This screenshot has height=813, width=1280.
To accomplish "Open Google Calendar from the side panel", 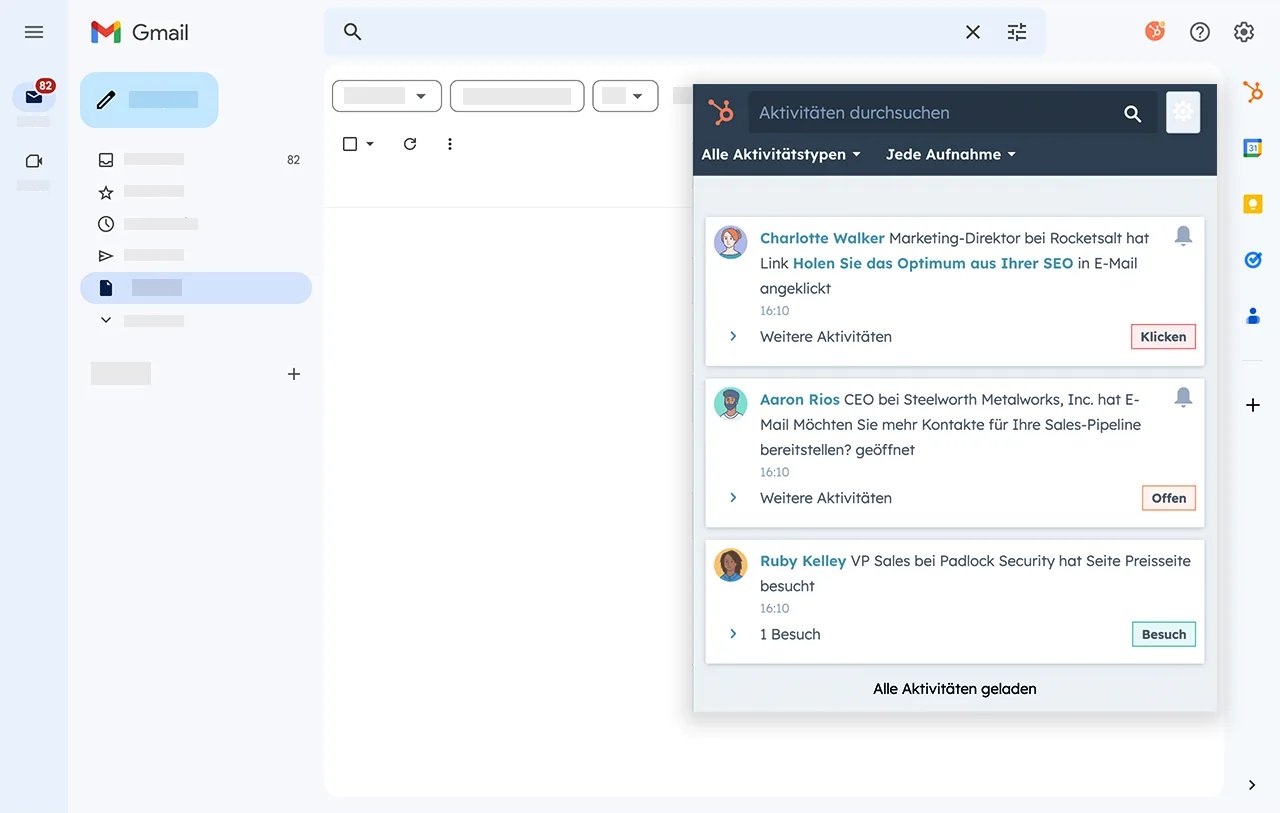I will pos(1252,147).
